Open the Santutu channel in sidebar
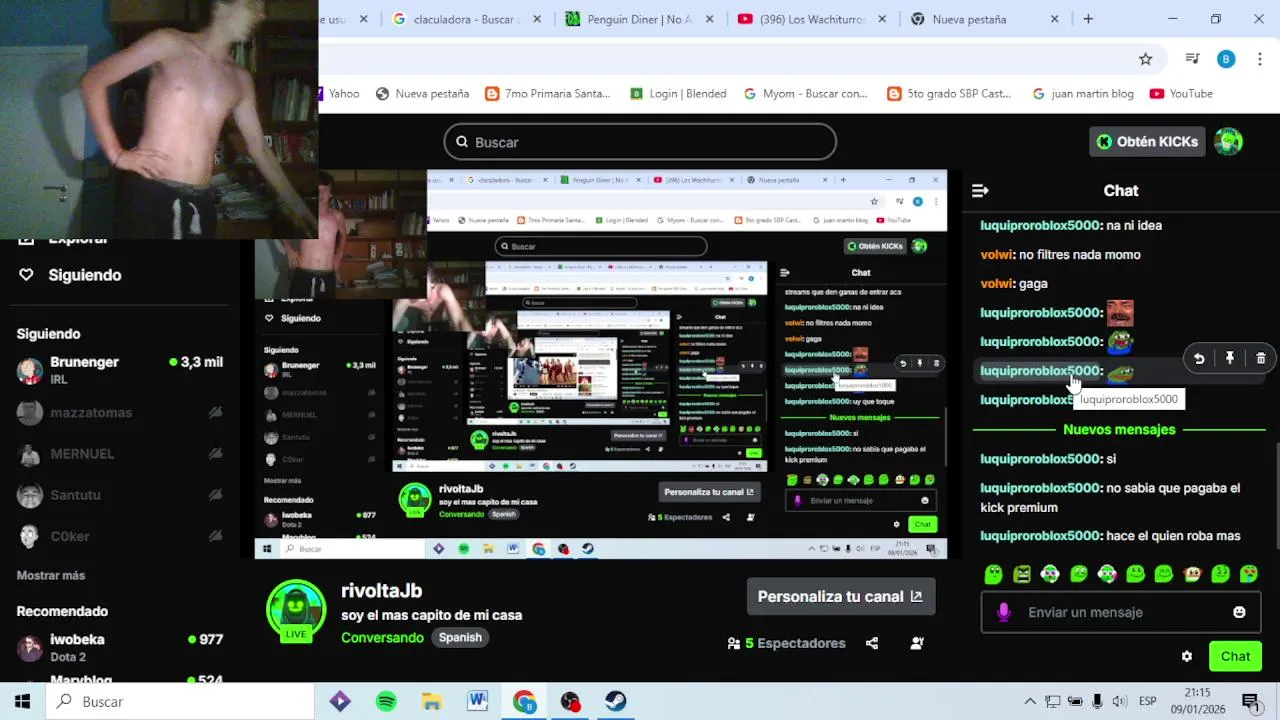 click(x=120, y=495)
